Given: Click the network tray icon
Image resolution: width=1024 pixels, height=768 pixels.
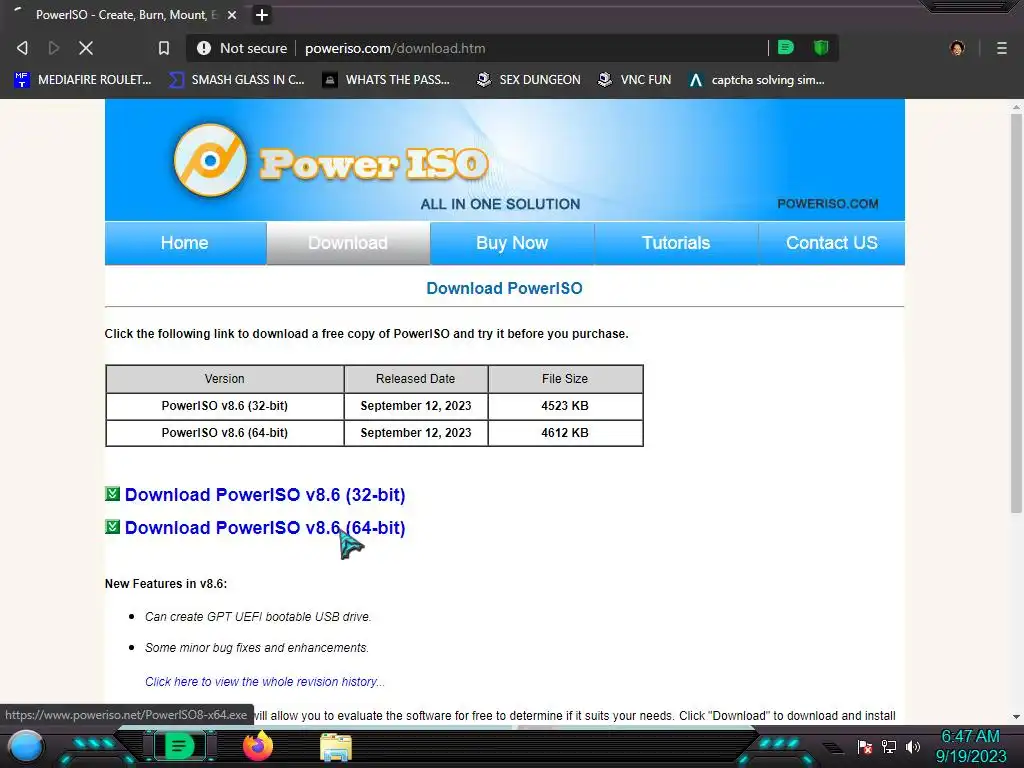Looking at the screenshot, I should (889, 747).
